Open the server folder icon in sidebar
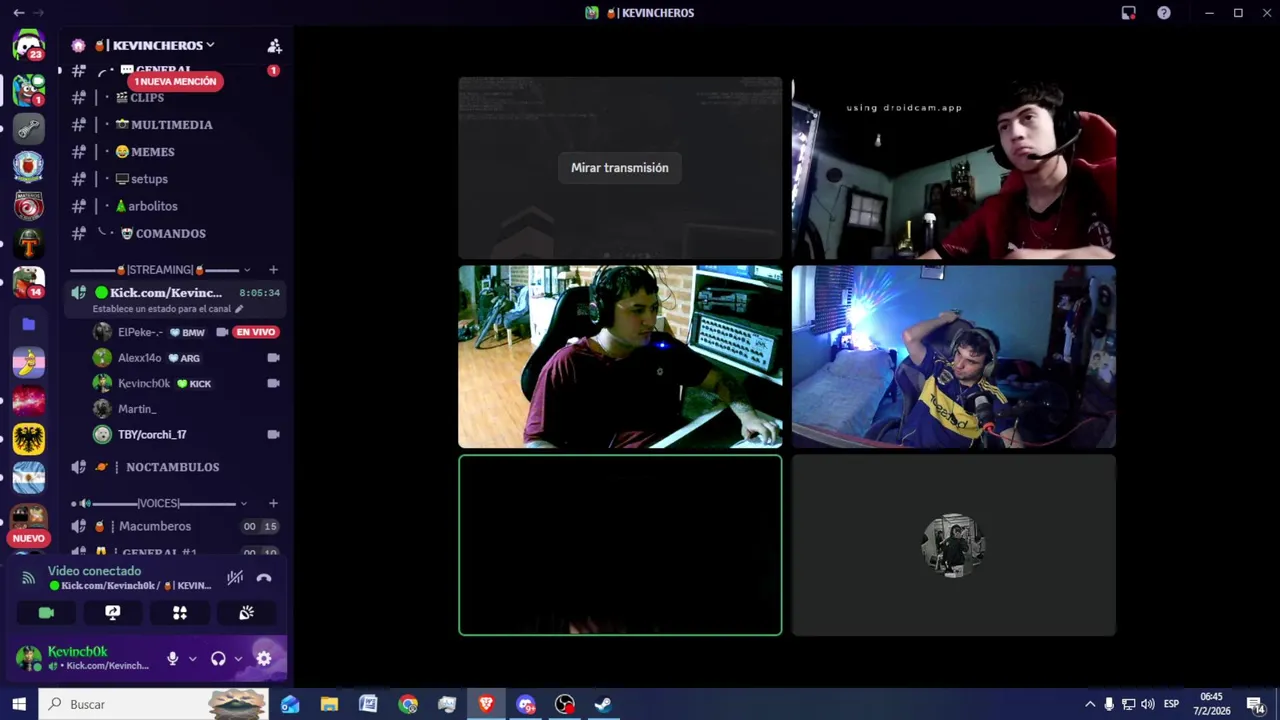 (x=28, y=324)
